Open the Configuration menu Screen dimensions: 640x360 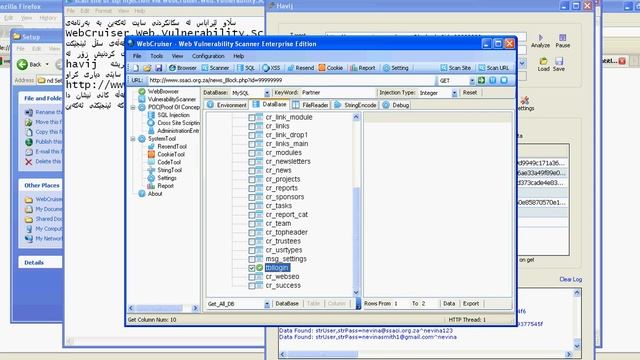(x=208, y=56)
